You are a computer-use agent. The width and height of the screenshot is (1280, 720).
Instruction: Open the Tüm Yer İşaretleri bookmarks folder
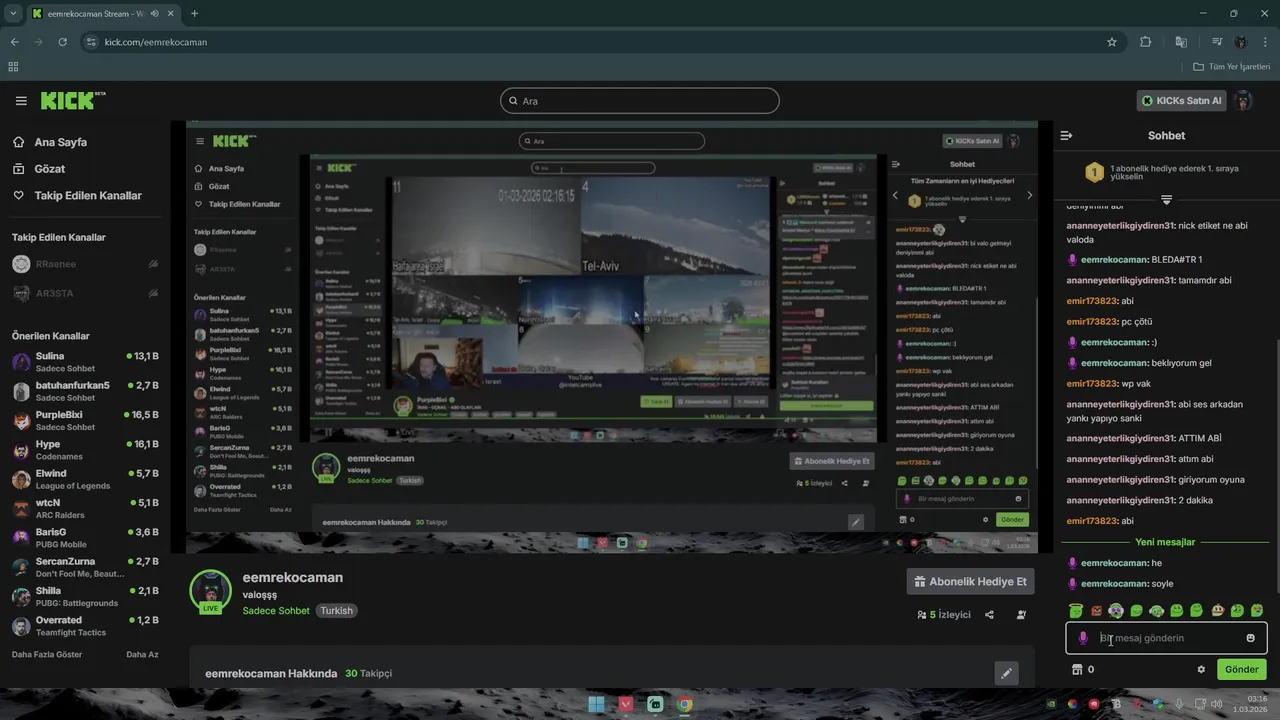[1232, 67]
